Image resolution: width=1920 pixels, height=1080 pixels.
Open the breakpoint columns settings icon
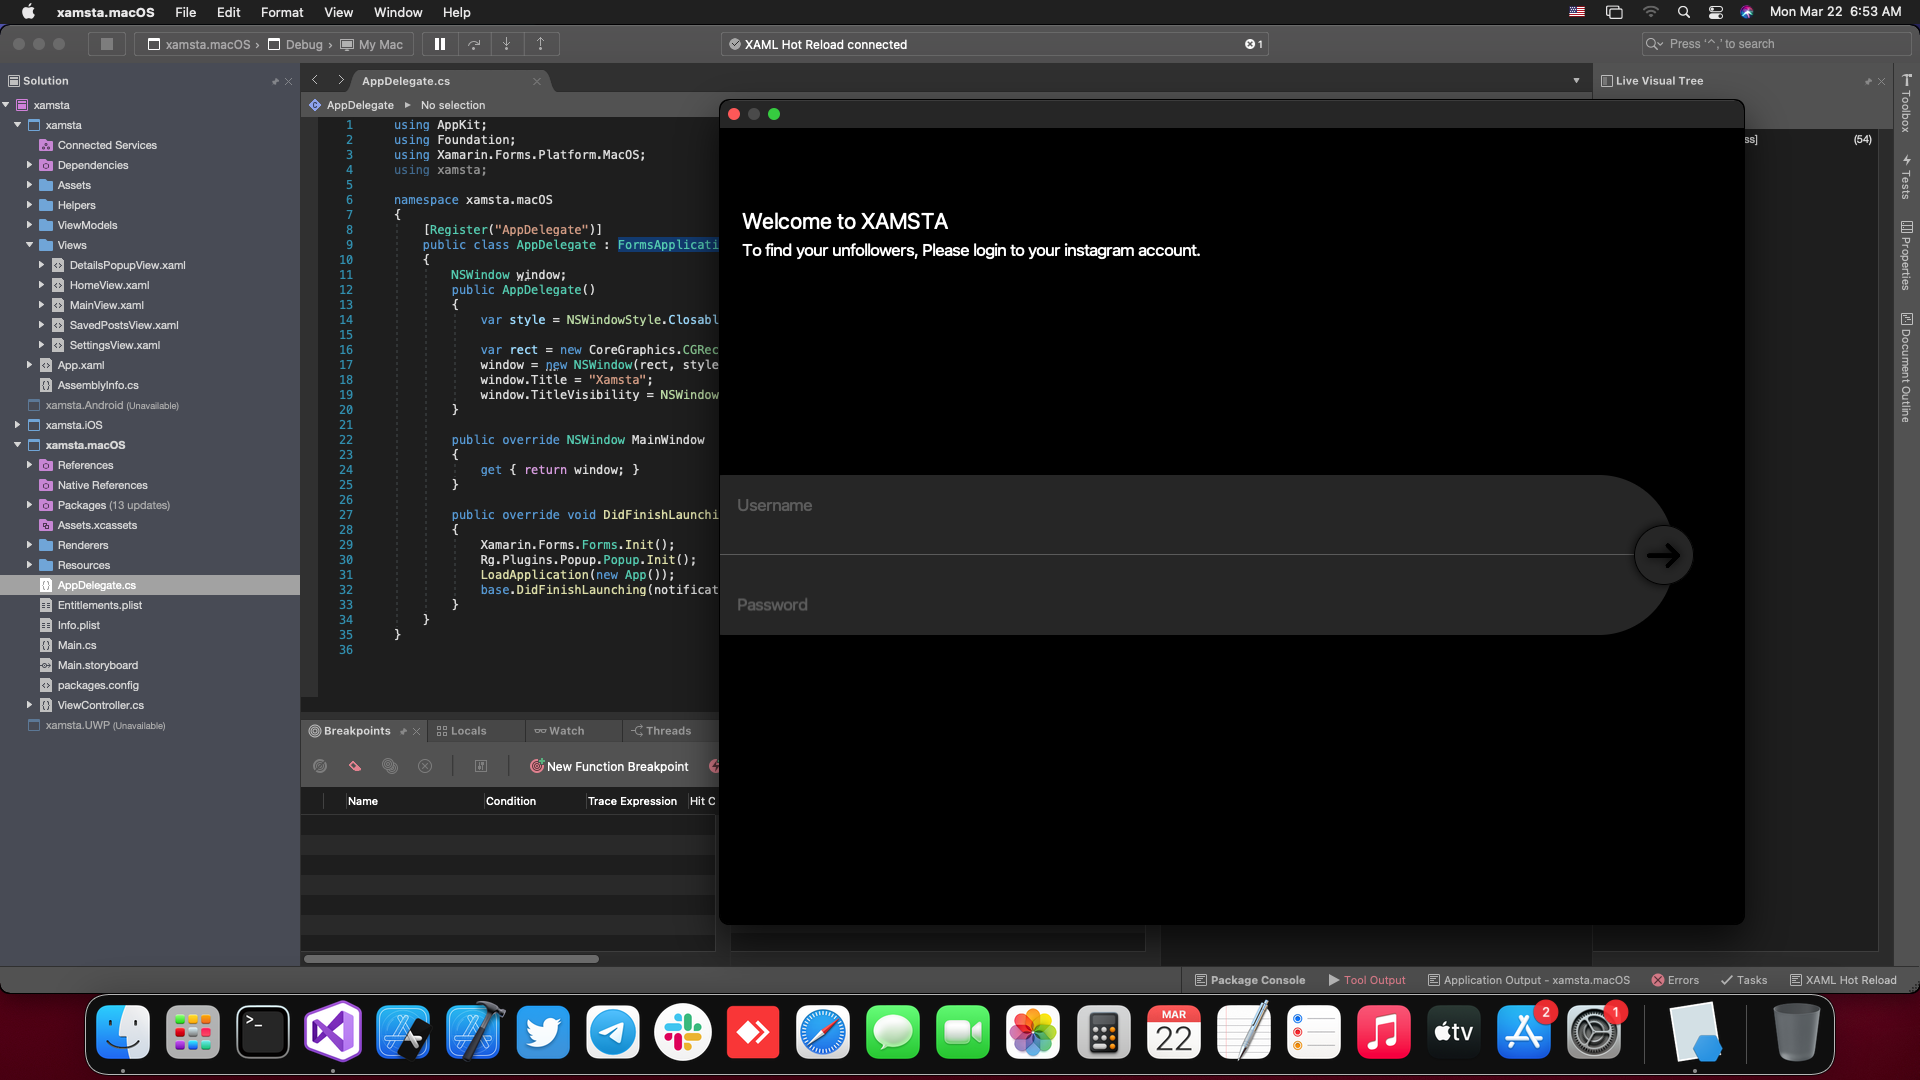[481, 767]
